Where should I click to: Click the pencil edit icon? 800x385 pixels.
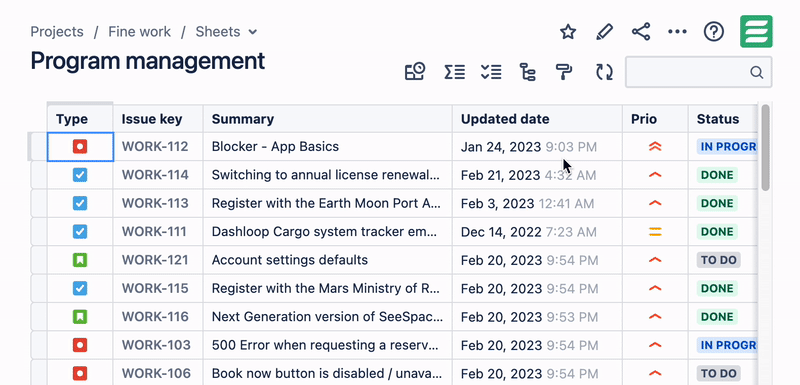coord(604,32)
